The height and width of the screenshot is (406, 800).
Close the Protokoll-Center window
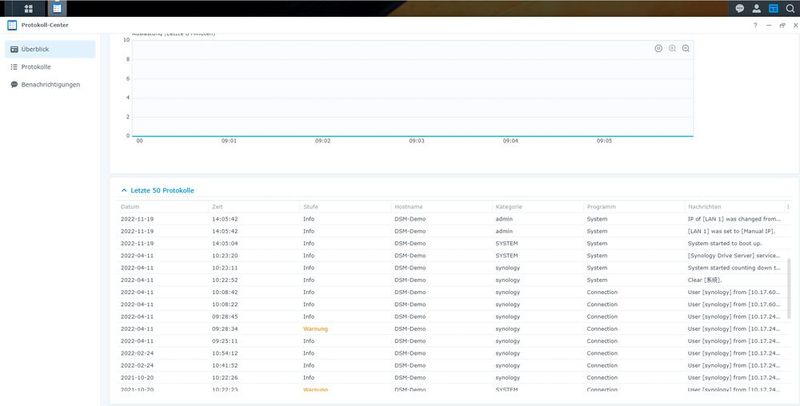(795, 26)
